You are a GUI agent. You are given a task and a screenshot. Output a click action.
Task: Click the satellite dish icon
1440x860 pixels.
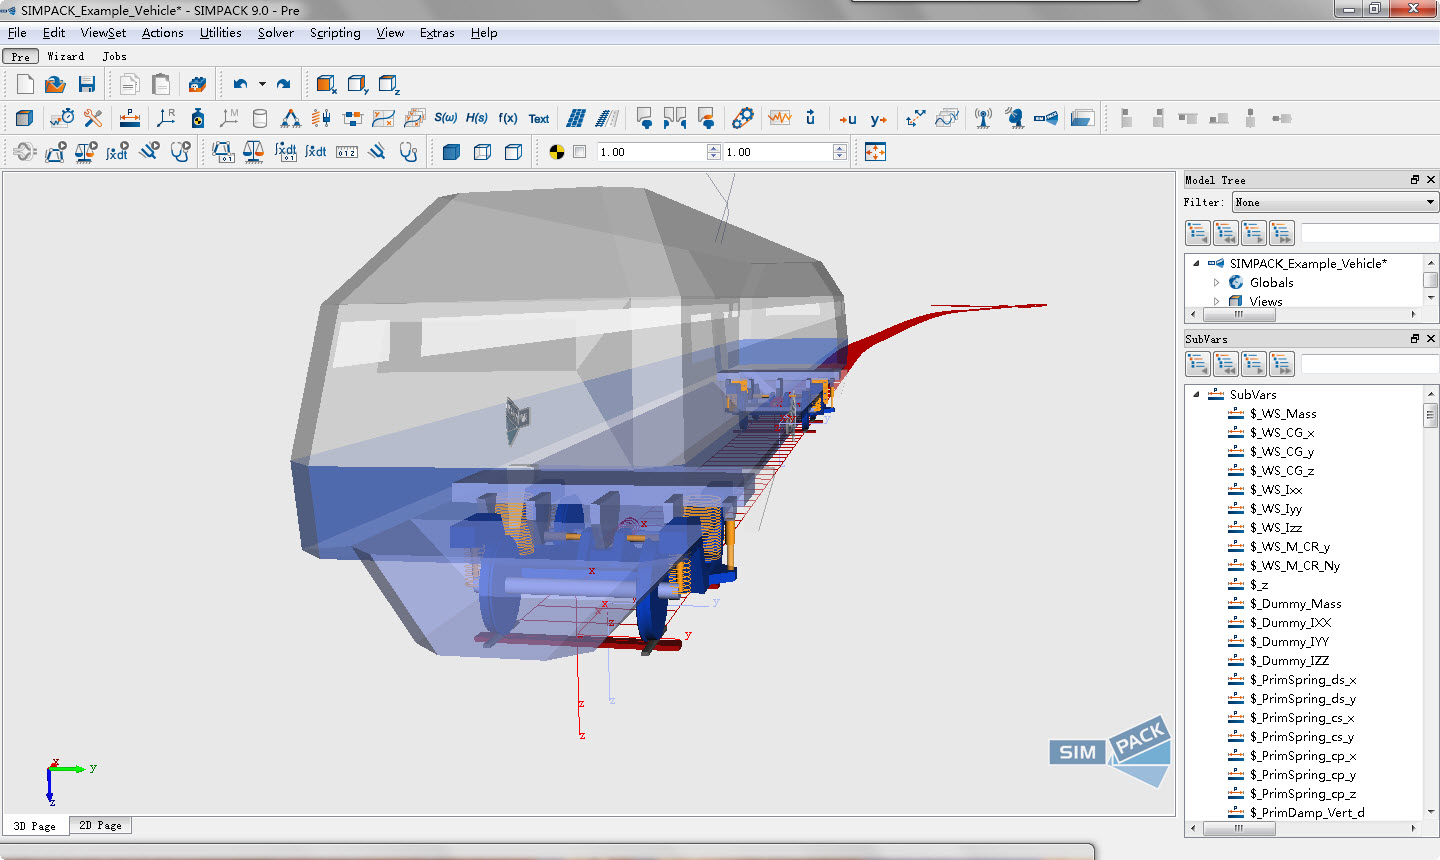coord(1015,118)
